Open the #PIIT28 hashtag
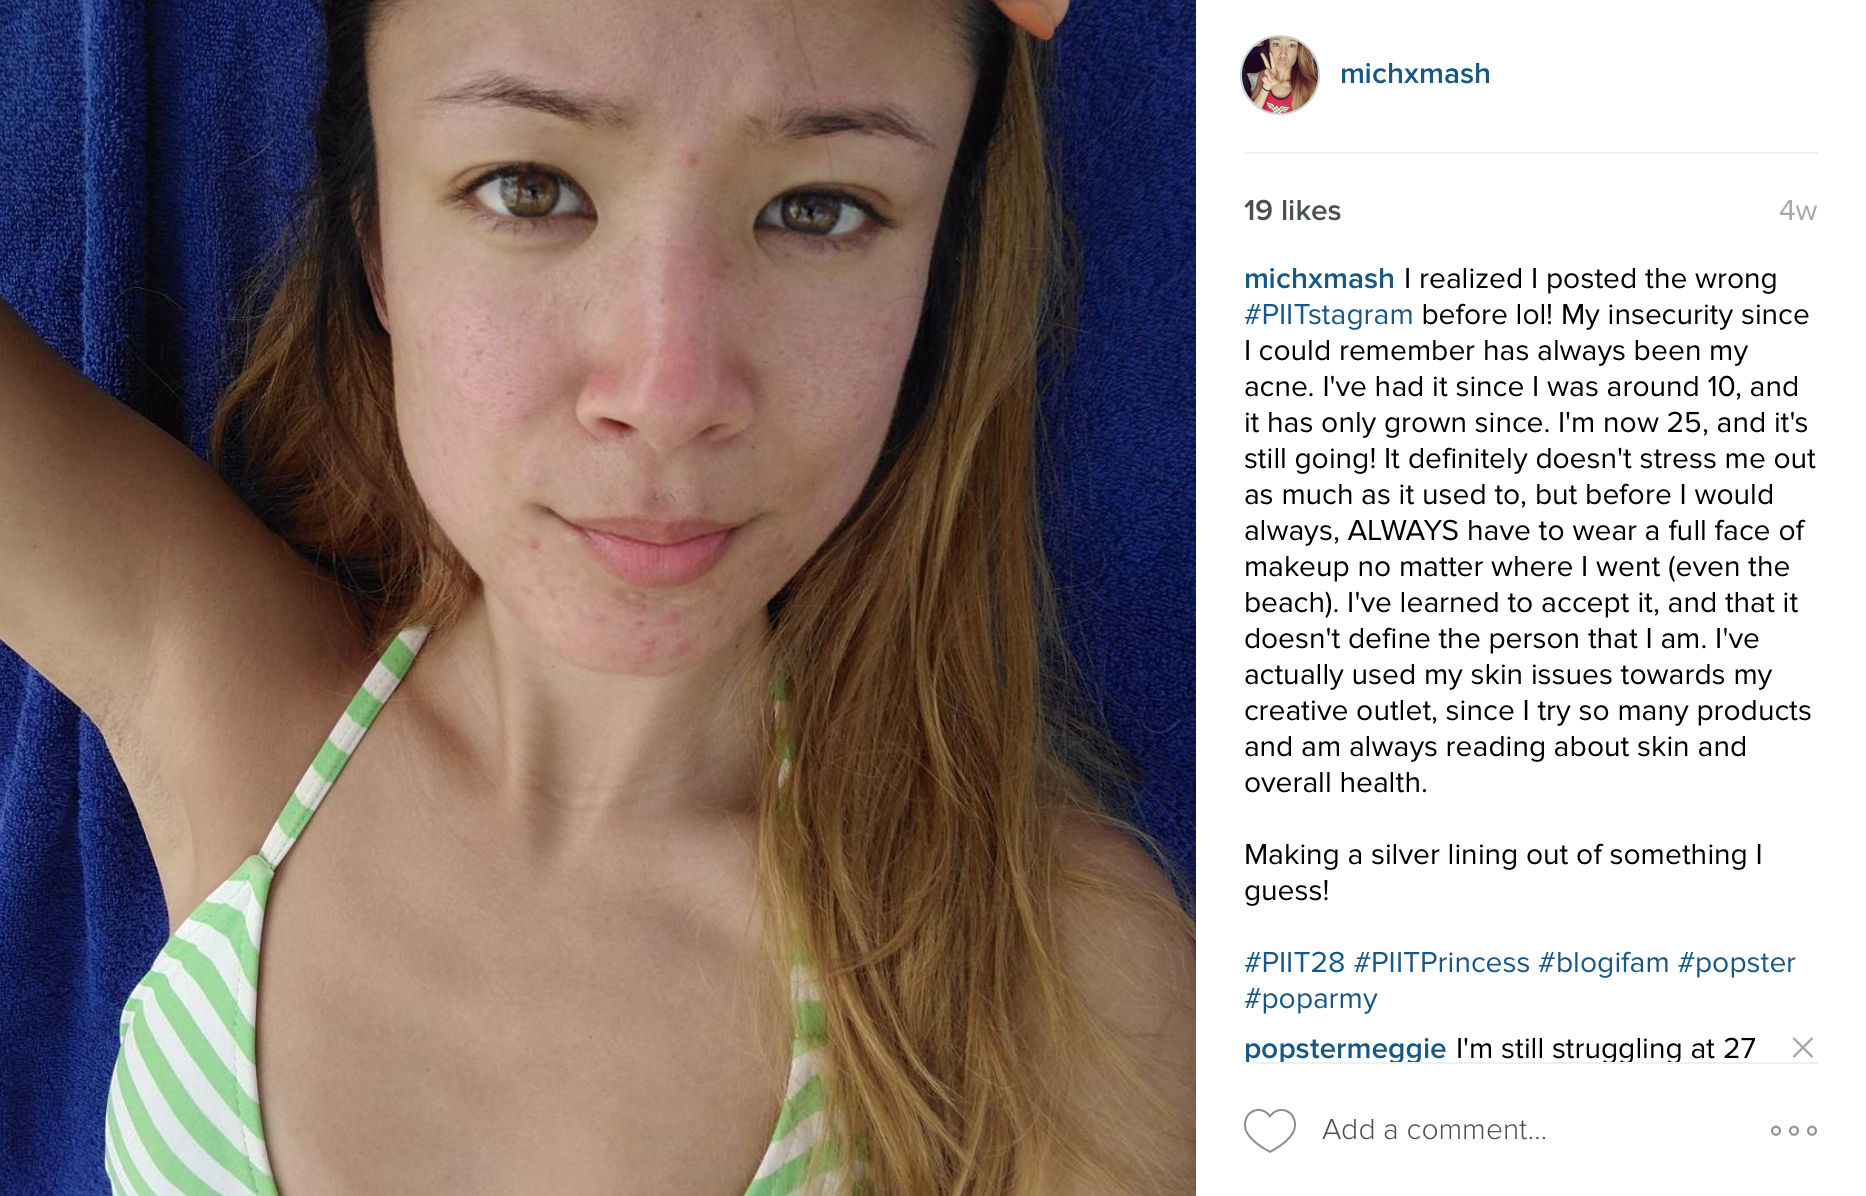The image size is (1866, 1196). click(x=1294, y=962)
